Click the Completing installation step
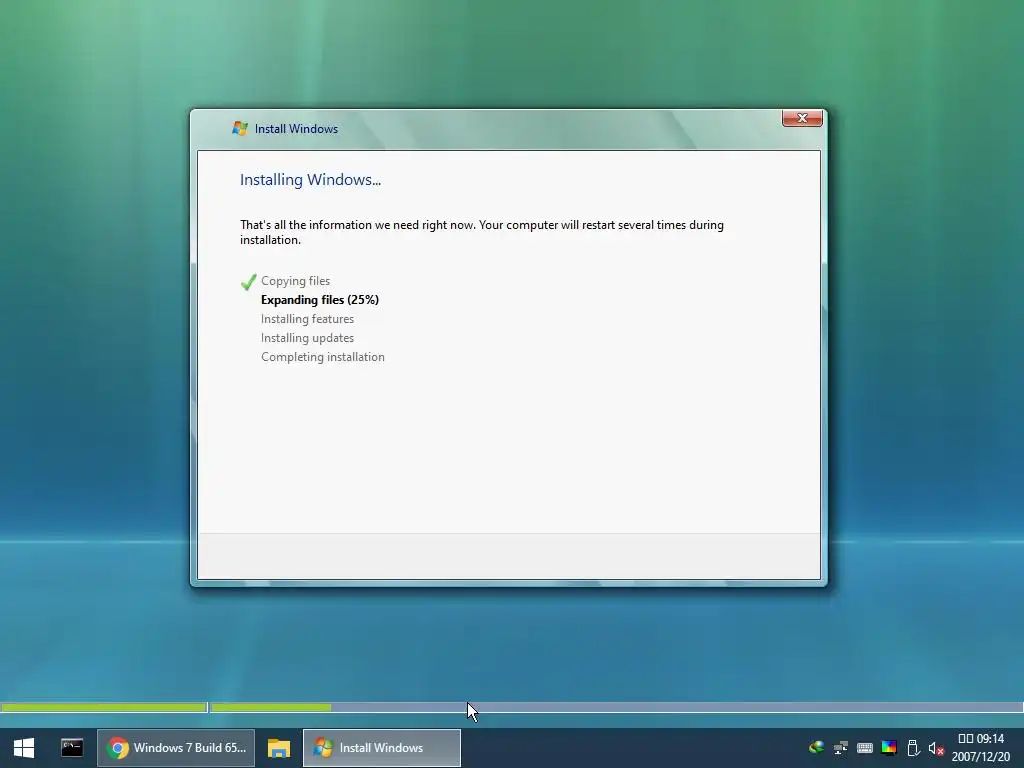Viewport: 1024px width, 768px height. (x=323, y=357)
